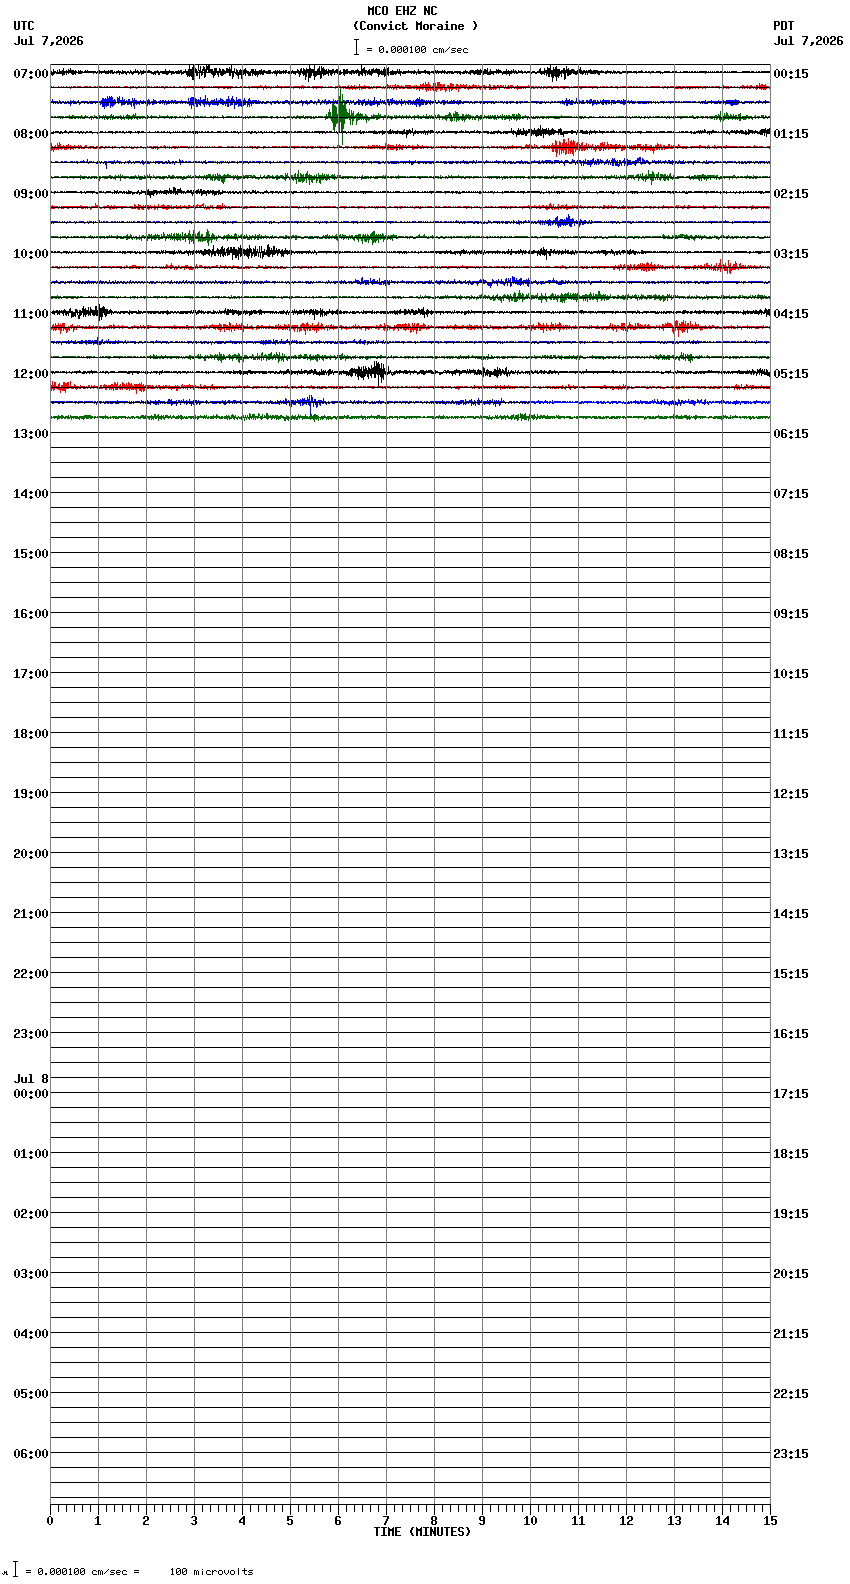Click the large green seismic event near minute 6
Screen dimensions: 850x1584
click(x=340, y=116)
